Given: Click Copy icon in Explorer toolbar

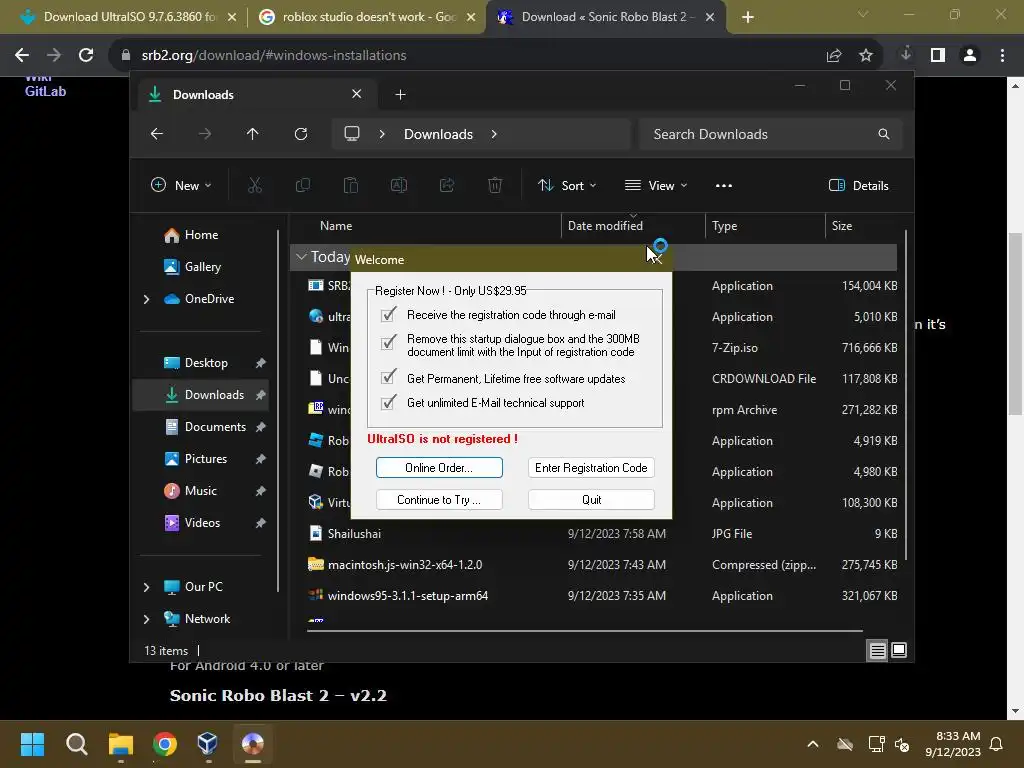Looking at the screenshot, I should (x=302, y=185).
